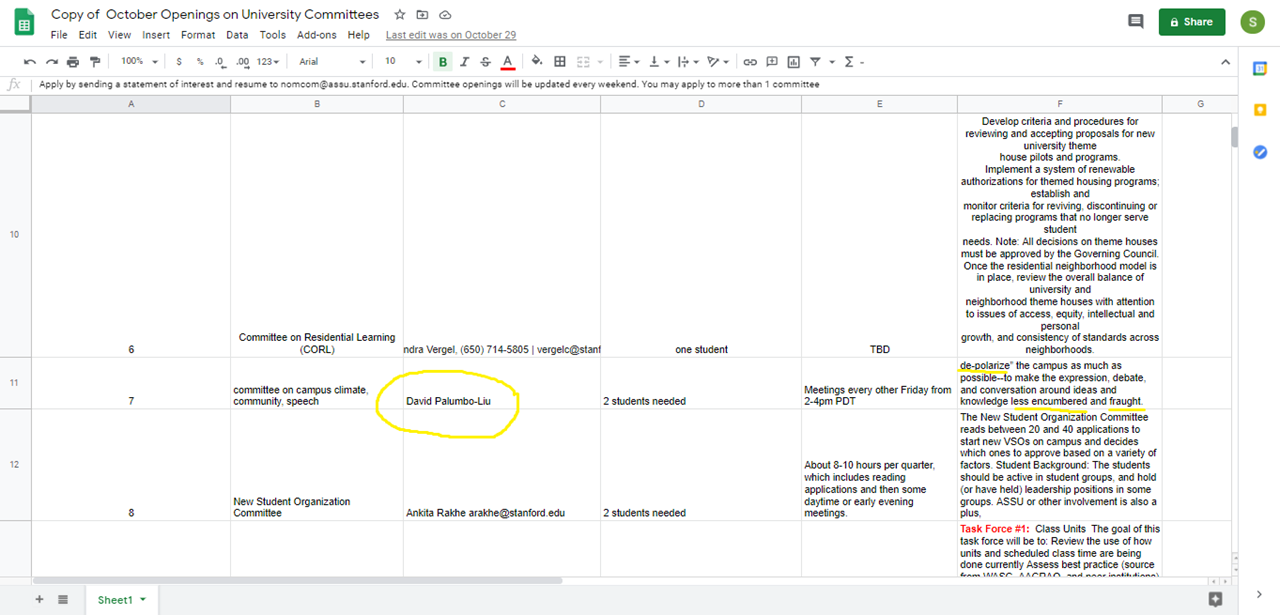Select the Sheet1 tab

point(121,599)
